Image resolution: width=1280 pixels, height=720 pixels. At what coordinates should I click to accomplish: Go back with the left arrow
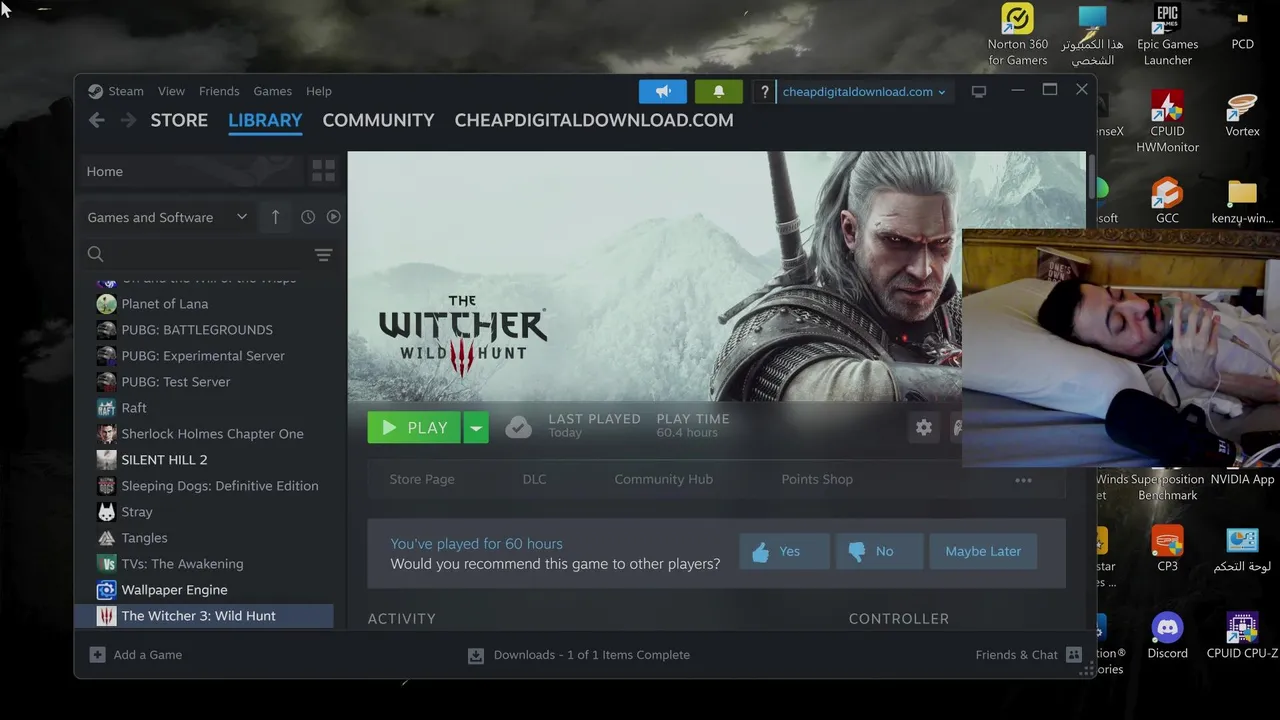96,120
